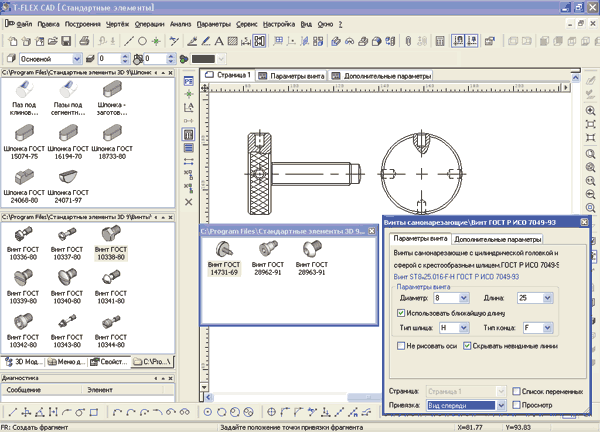The image size is (600, 432).
Task: Click the Print icon in the toolbar
Action: (x=83, y=42)
